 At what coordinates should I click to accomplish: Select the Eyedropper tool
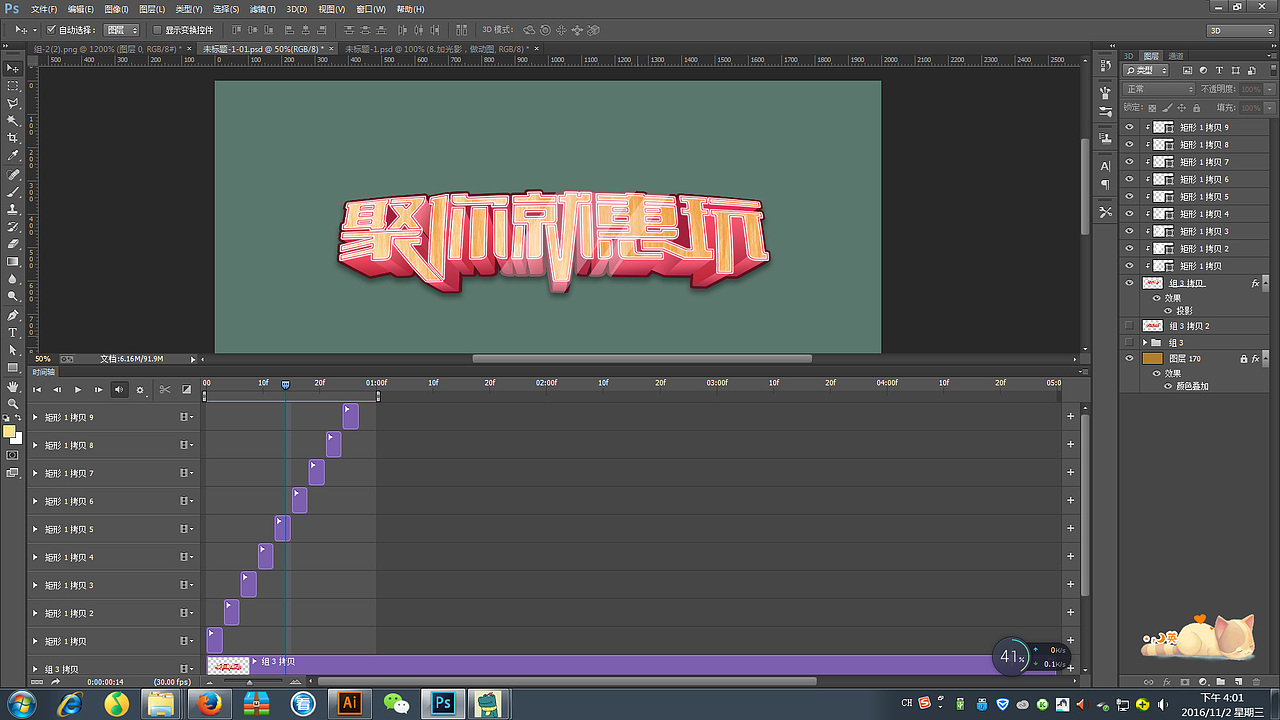(x=13, y=156)
